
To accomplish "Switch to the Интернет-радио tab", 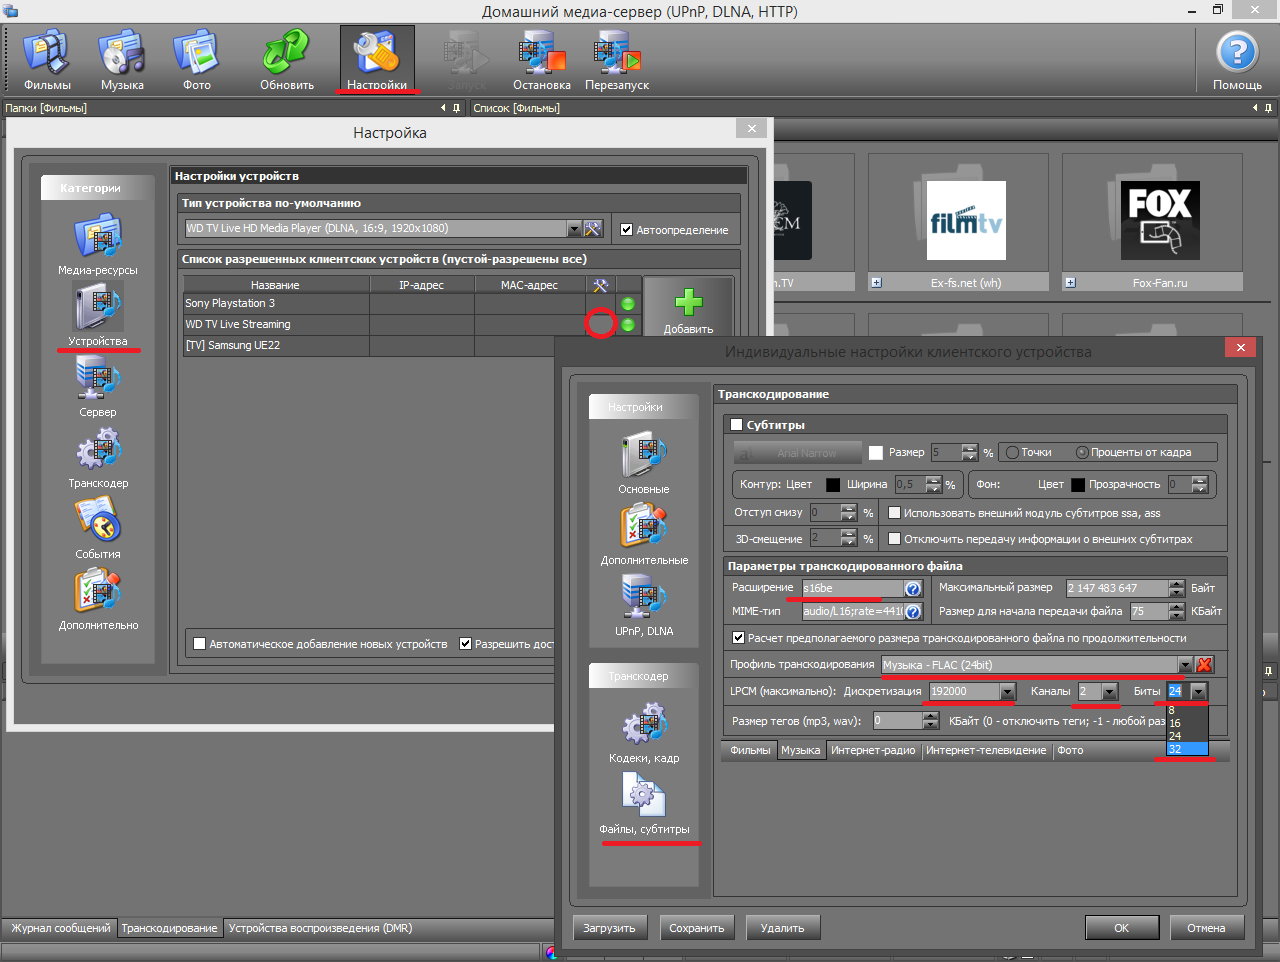I will 873,751.
